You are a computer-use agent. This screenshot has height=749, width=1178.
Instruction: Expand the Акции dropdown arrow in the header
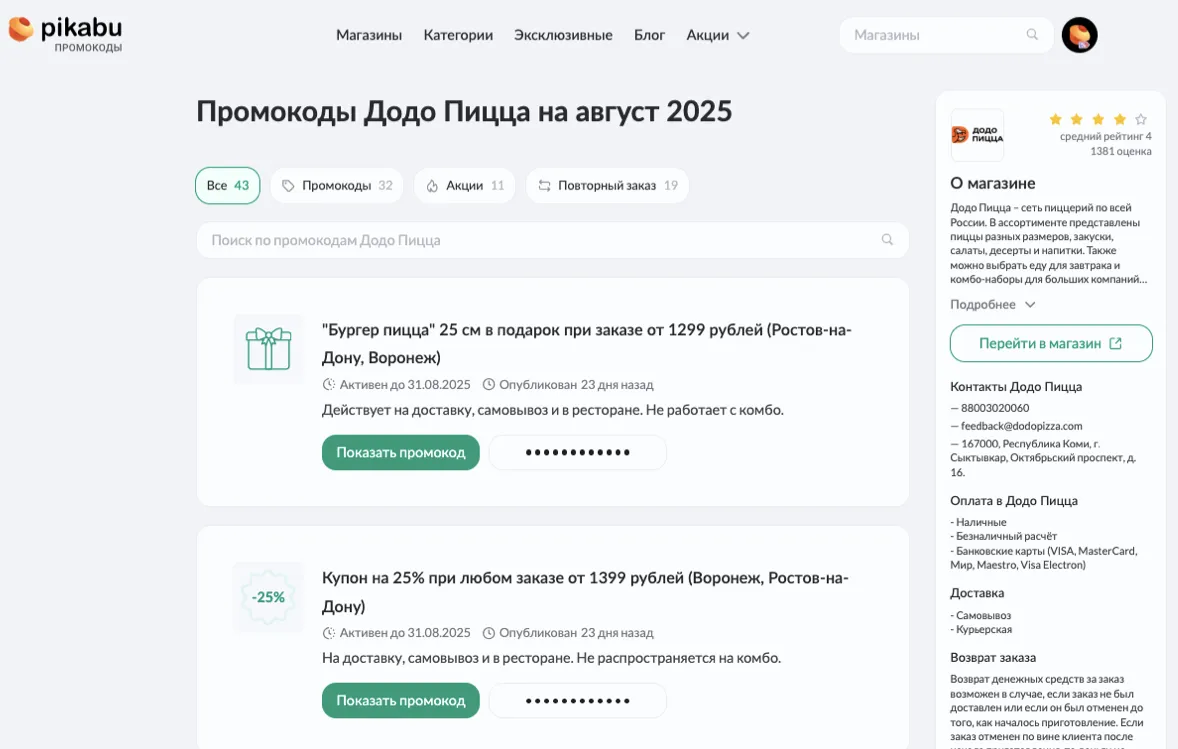click(x=743, y=35)
